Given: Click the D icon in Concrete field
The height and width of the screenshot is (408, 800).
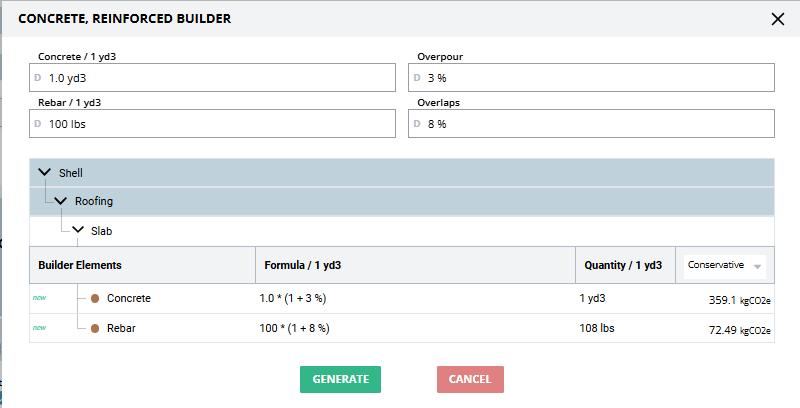Looking at the screenshot, I should (x=38, y=77).
